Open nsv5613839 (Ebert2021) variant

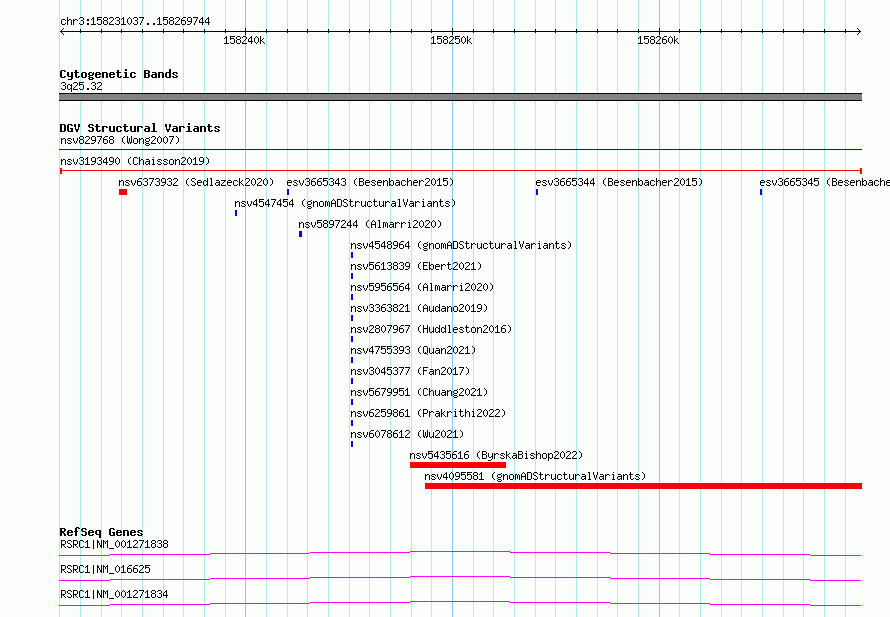[416, 266]
